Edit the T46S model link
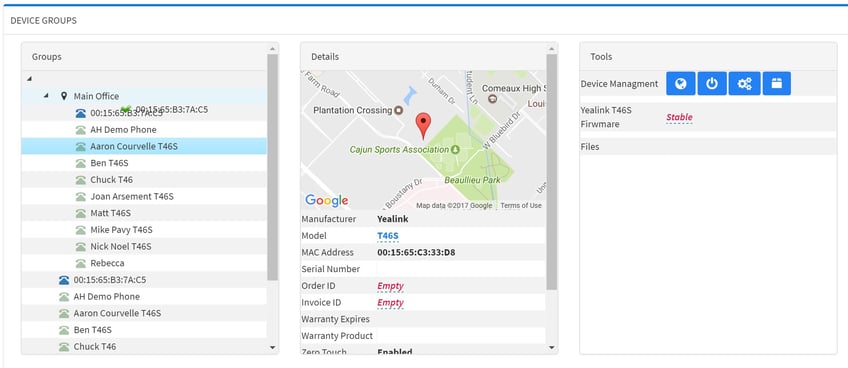 (388, 236)
